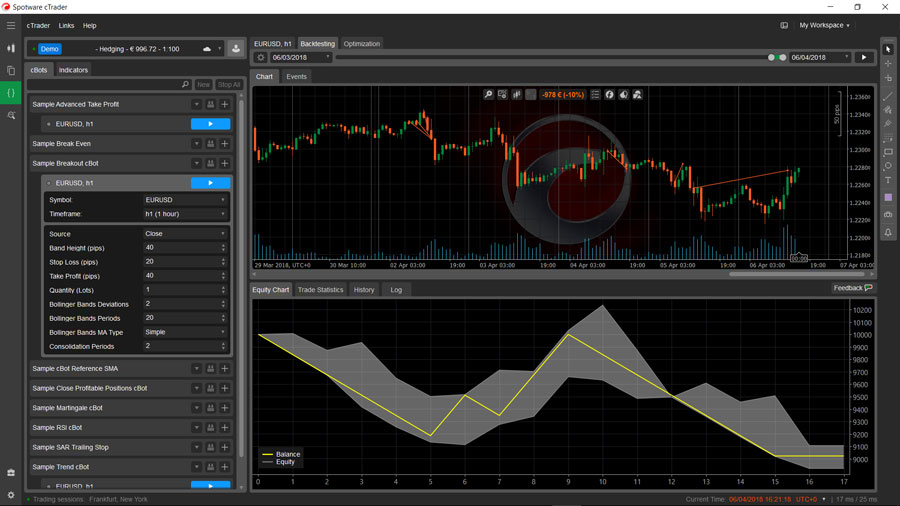Expand the Sample Advanced Take Profit options arrow
Image resolution: width=900 pixels, height=506 pixels.
click(x=196, y=104)
